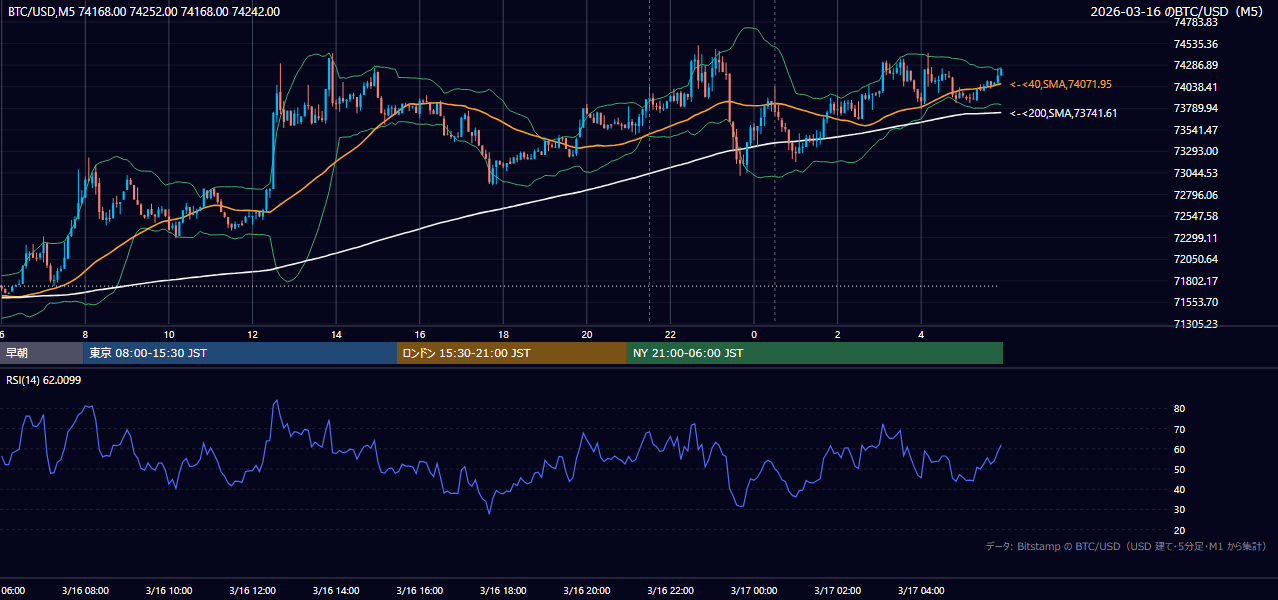Screen dimensions: 1278x600
Task: Select the NY 21:00-06:00 JST session bar
Action: point(815,353)
